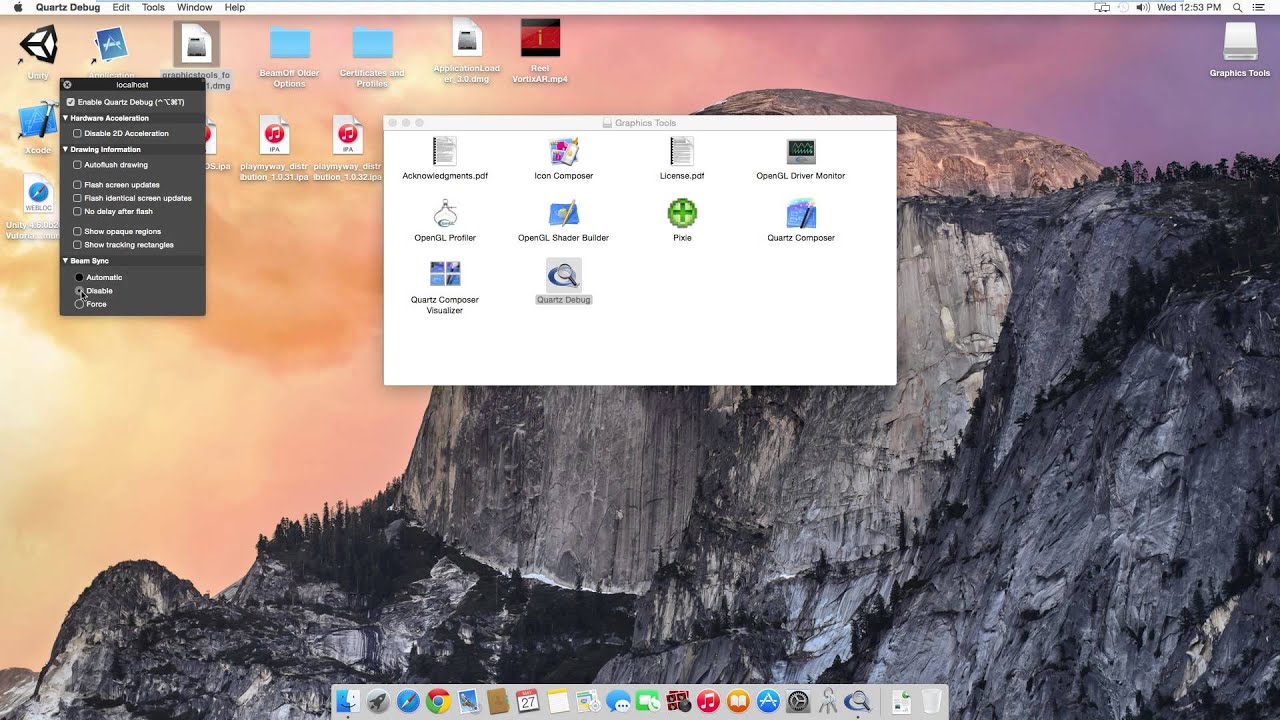Select Quartz Debug icon in Graphics Tools
The height and width of the screenshot is (720, 1280).
pyautogui.click(x=564, y=275)
